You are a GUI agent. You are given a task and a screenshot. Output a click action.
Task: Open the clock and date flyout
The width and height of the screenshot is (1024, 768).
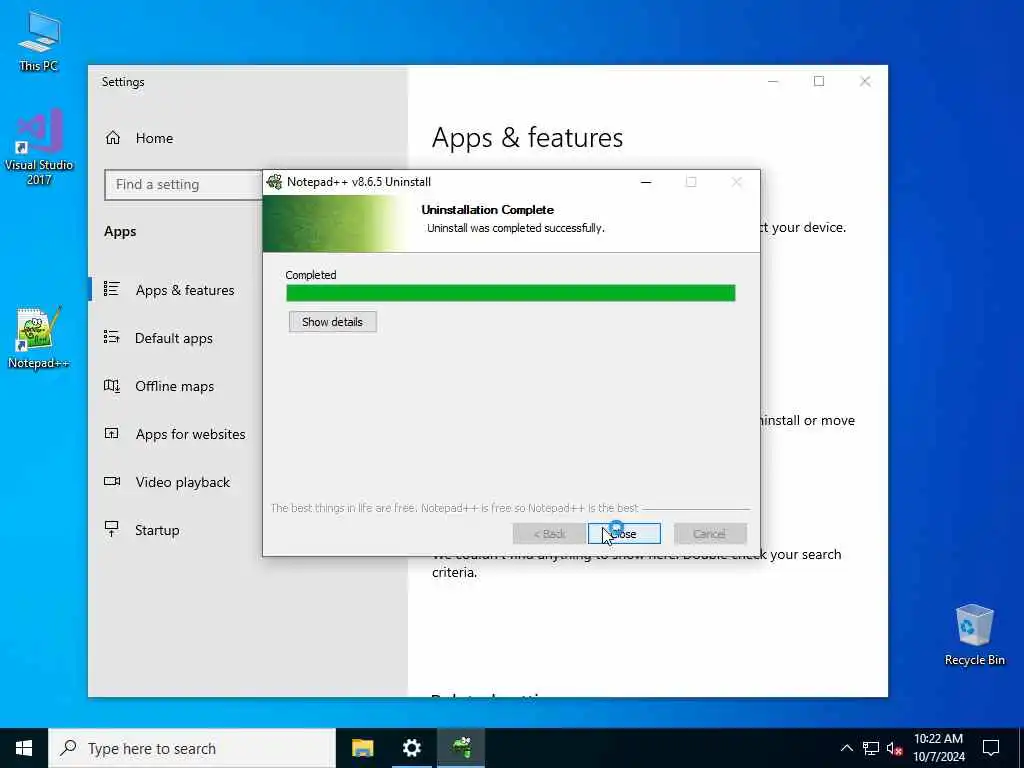tap(938, 748)
